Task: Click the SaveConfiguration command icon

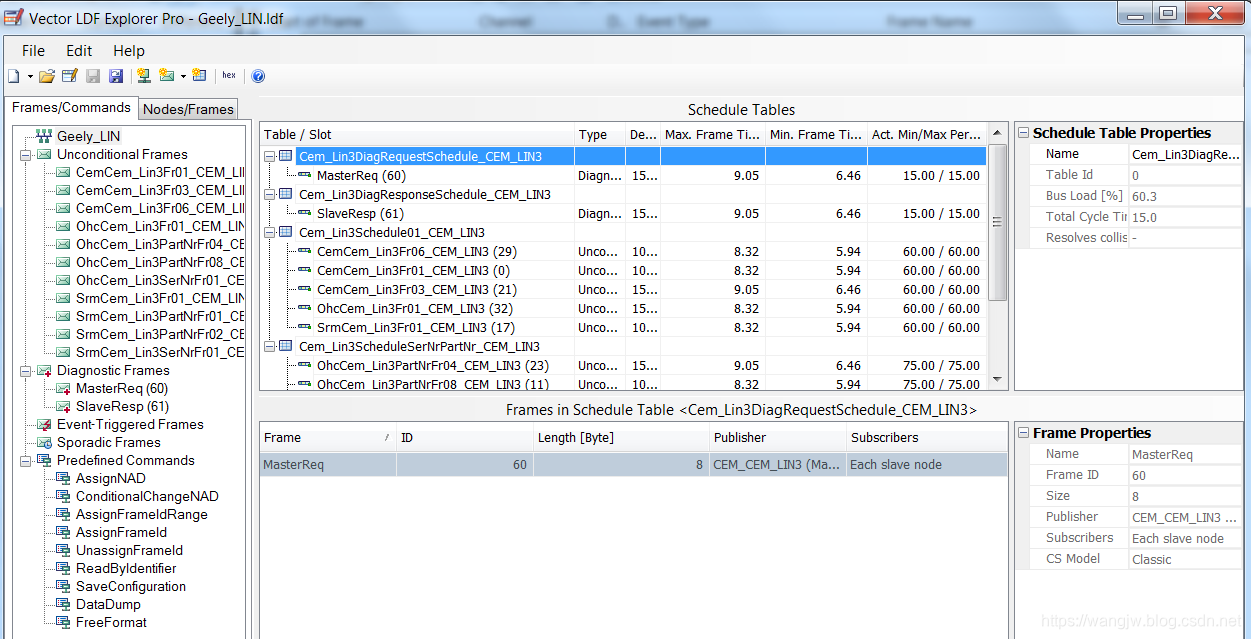Action: 63,587
